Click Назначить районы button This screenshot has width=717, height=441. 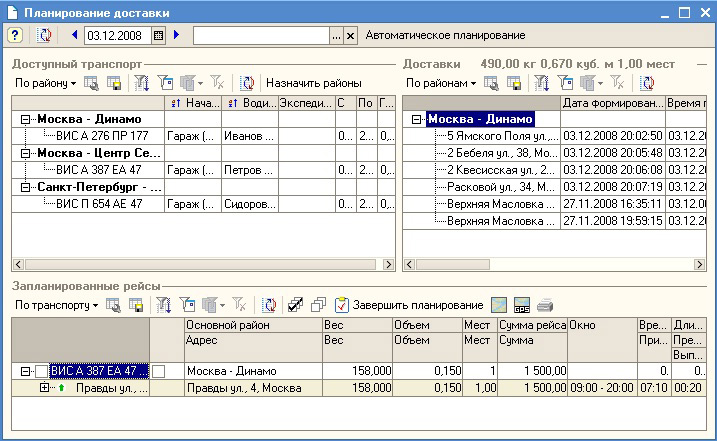[x=313, y=83]
